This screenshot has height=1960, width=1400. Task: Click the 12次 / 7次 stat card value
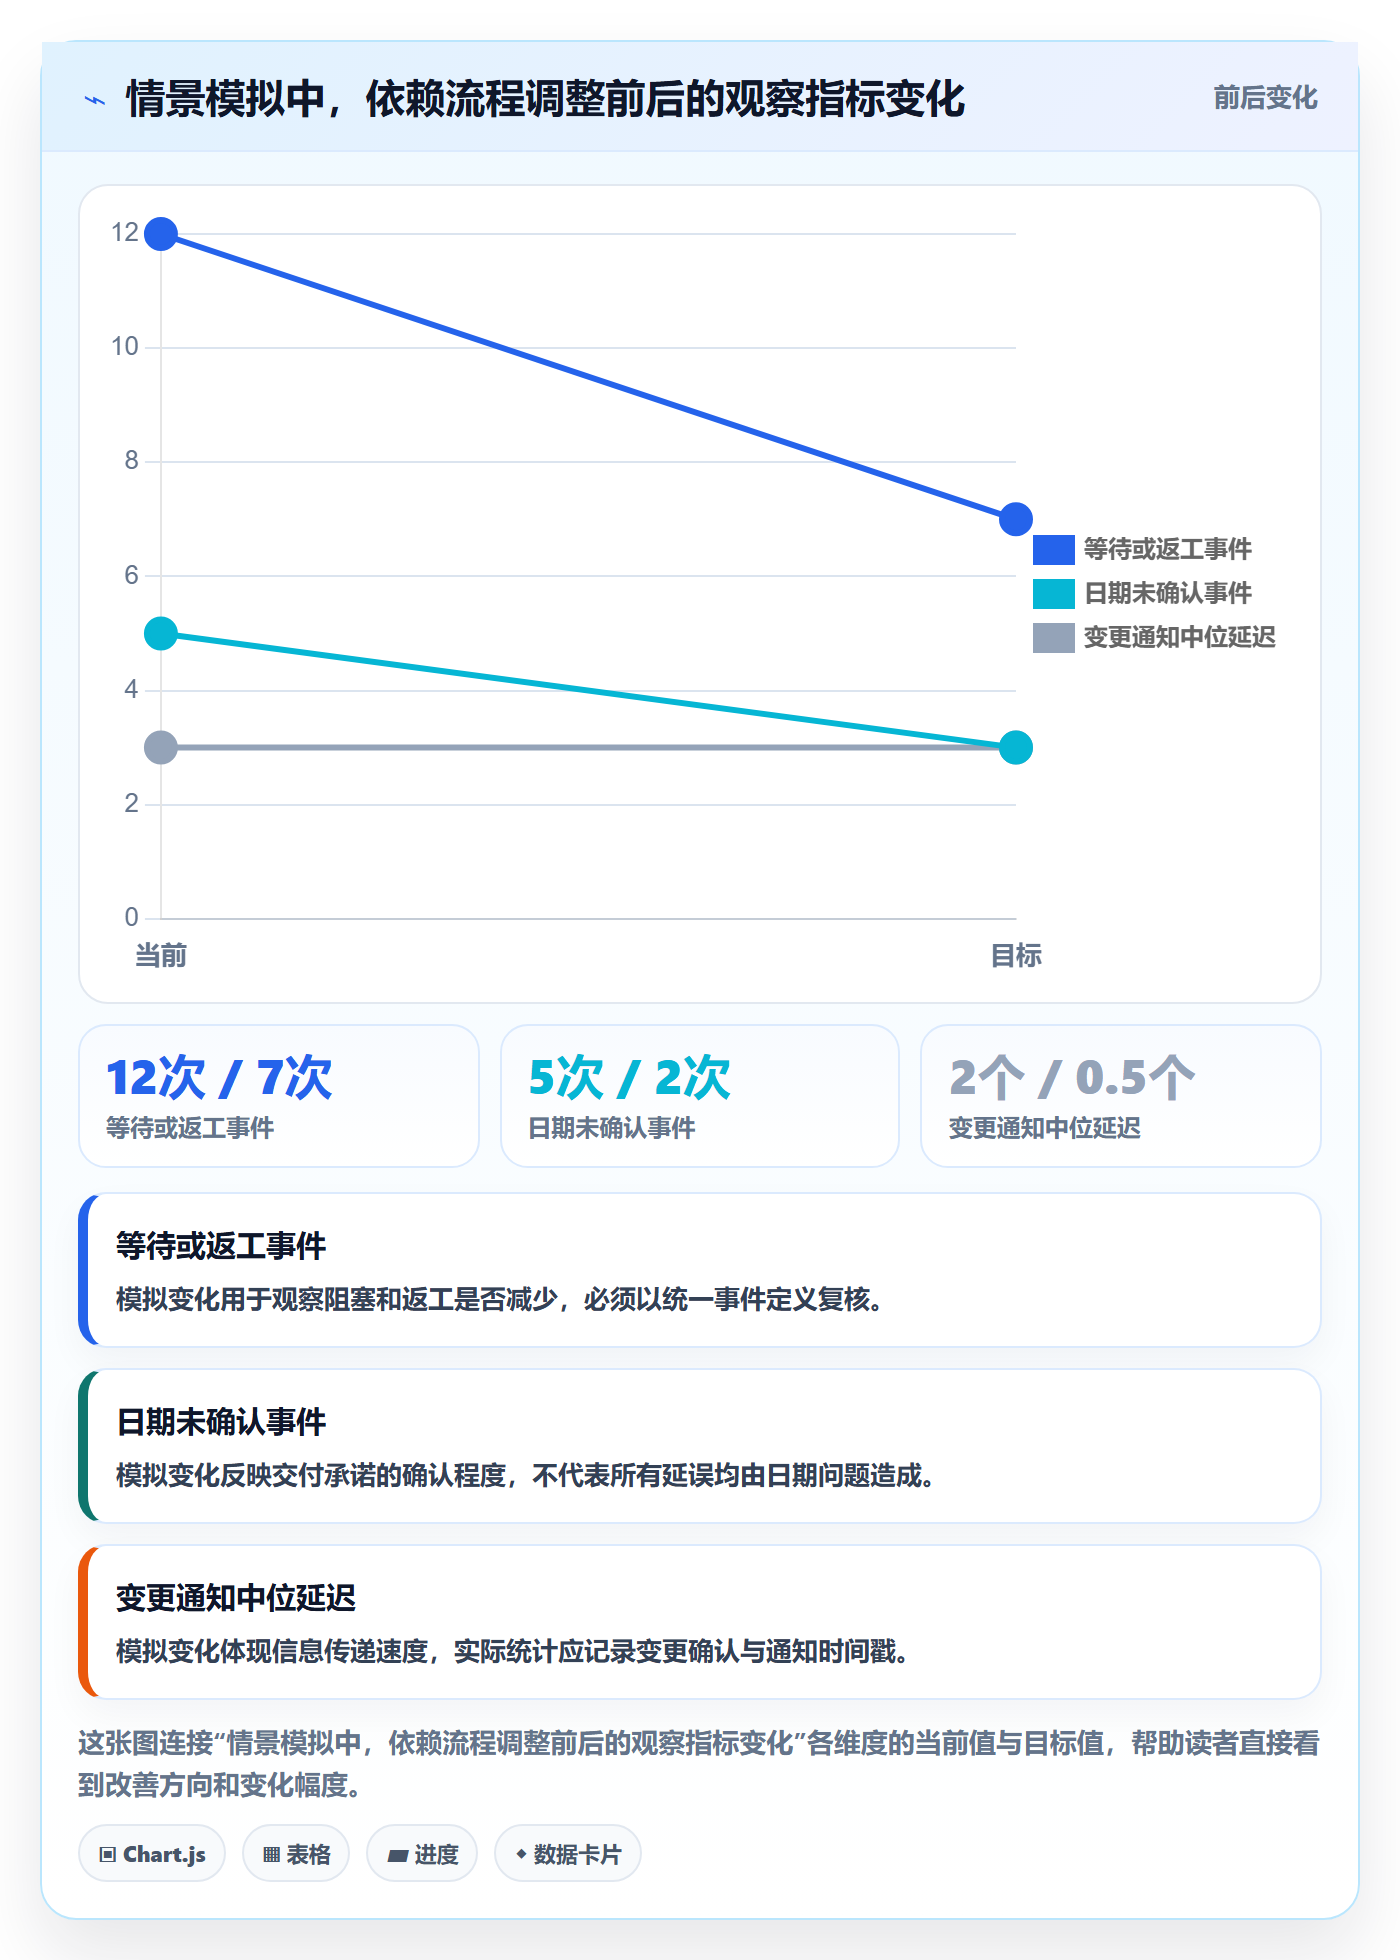click(x=219, y=1078)
